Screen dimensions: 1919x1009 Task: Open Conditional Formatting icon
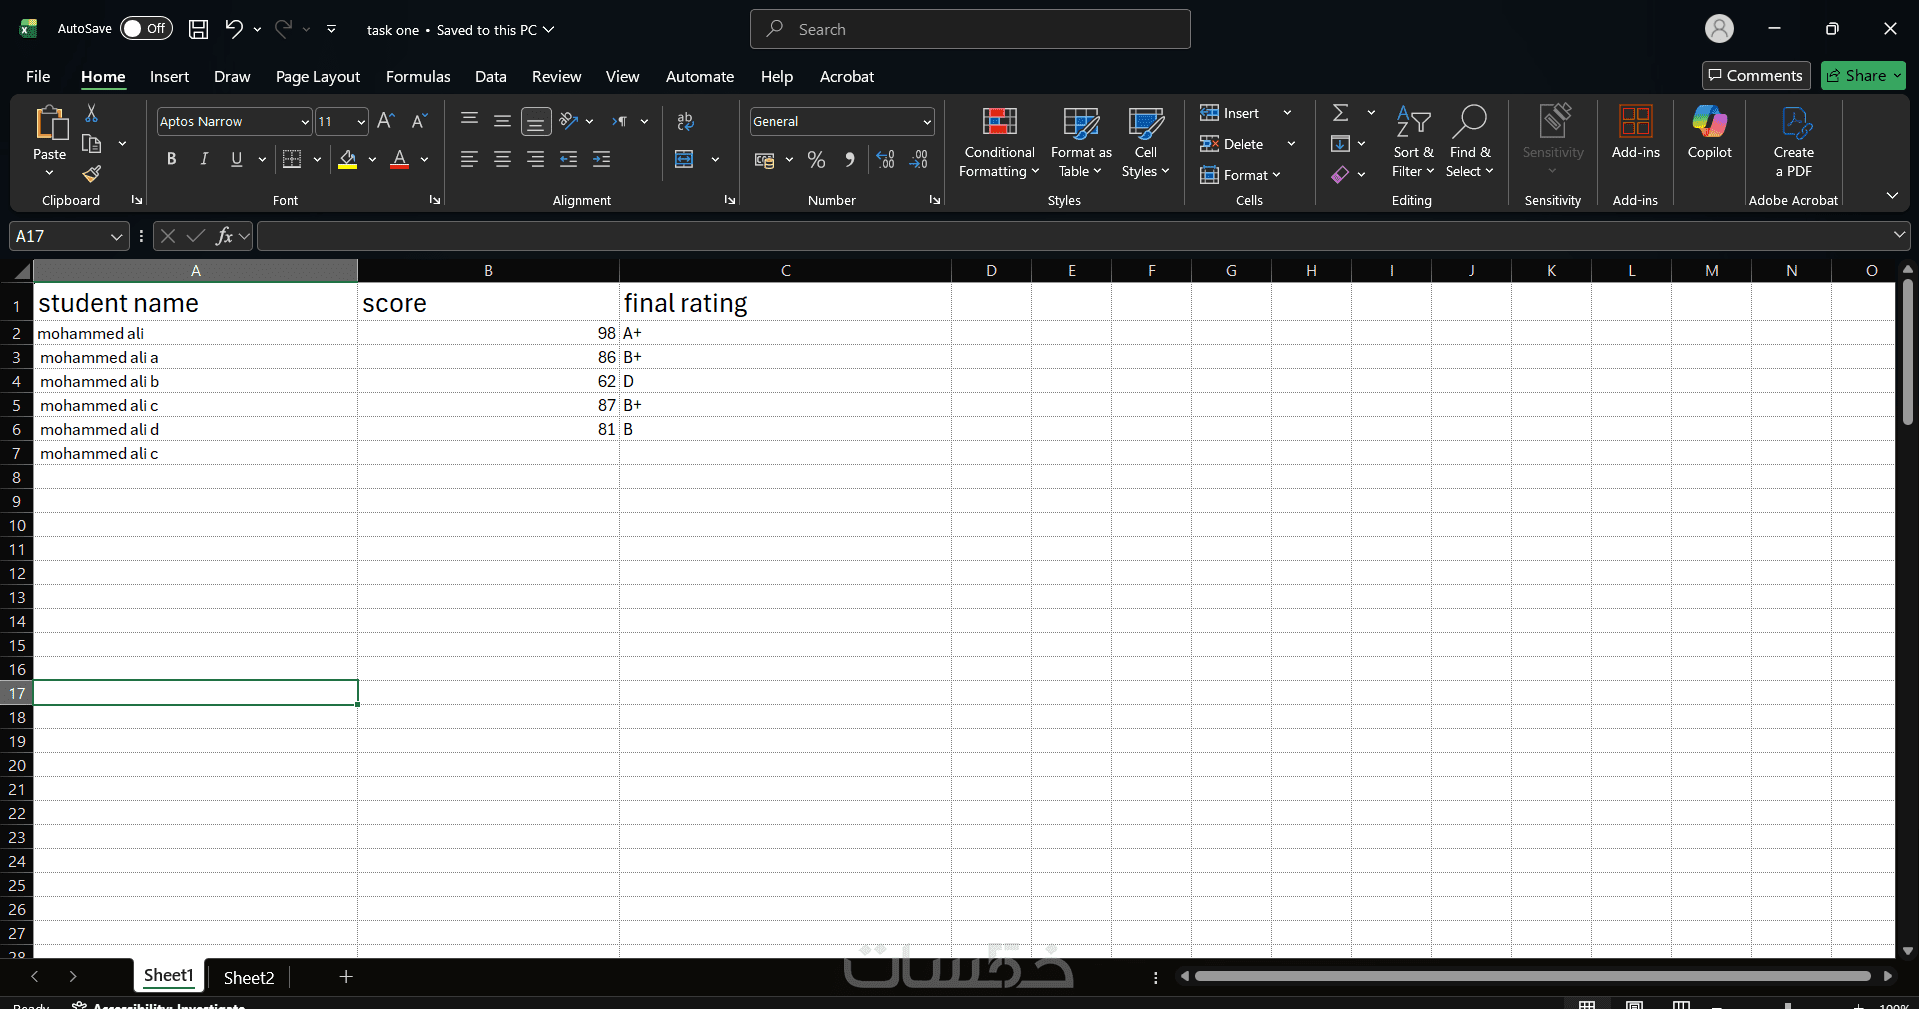[x=999, y=122]
